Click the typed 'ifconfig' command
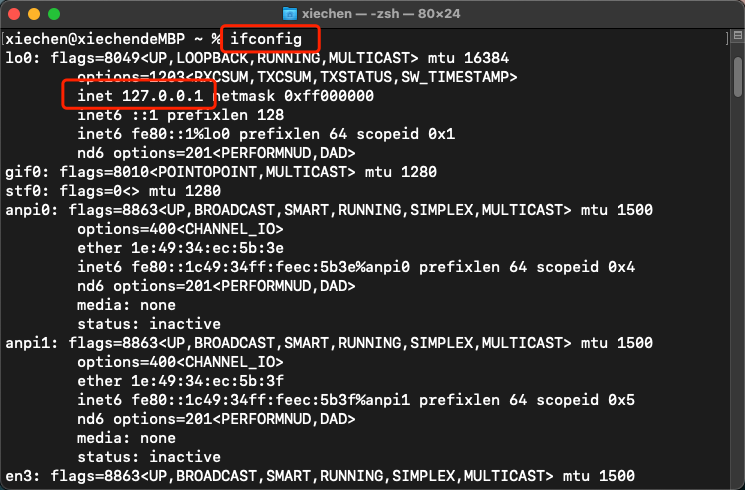This screenshot has width=745, height=490. point(266,39)
